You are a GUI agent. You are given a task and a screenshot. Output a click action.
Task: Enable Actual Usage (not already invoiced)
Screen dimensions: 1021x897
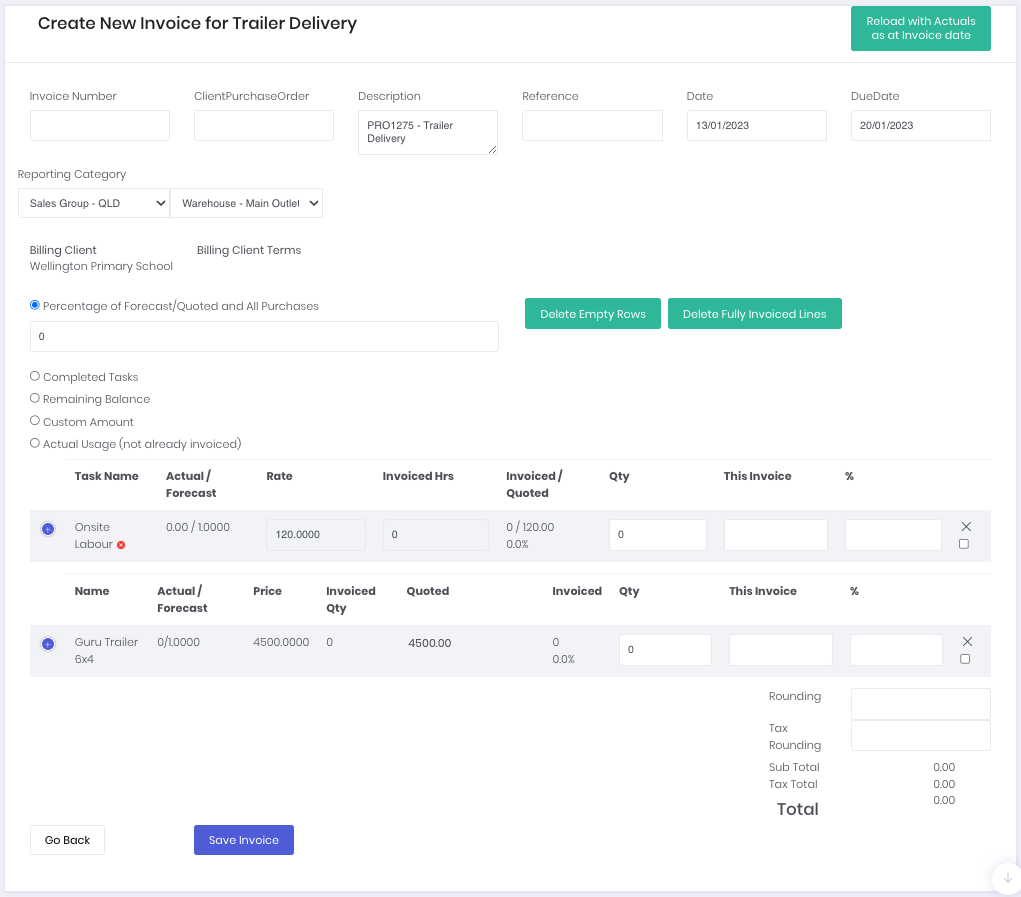click(x=34, y=444)
